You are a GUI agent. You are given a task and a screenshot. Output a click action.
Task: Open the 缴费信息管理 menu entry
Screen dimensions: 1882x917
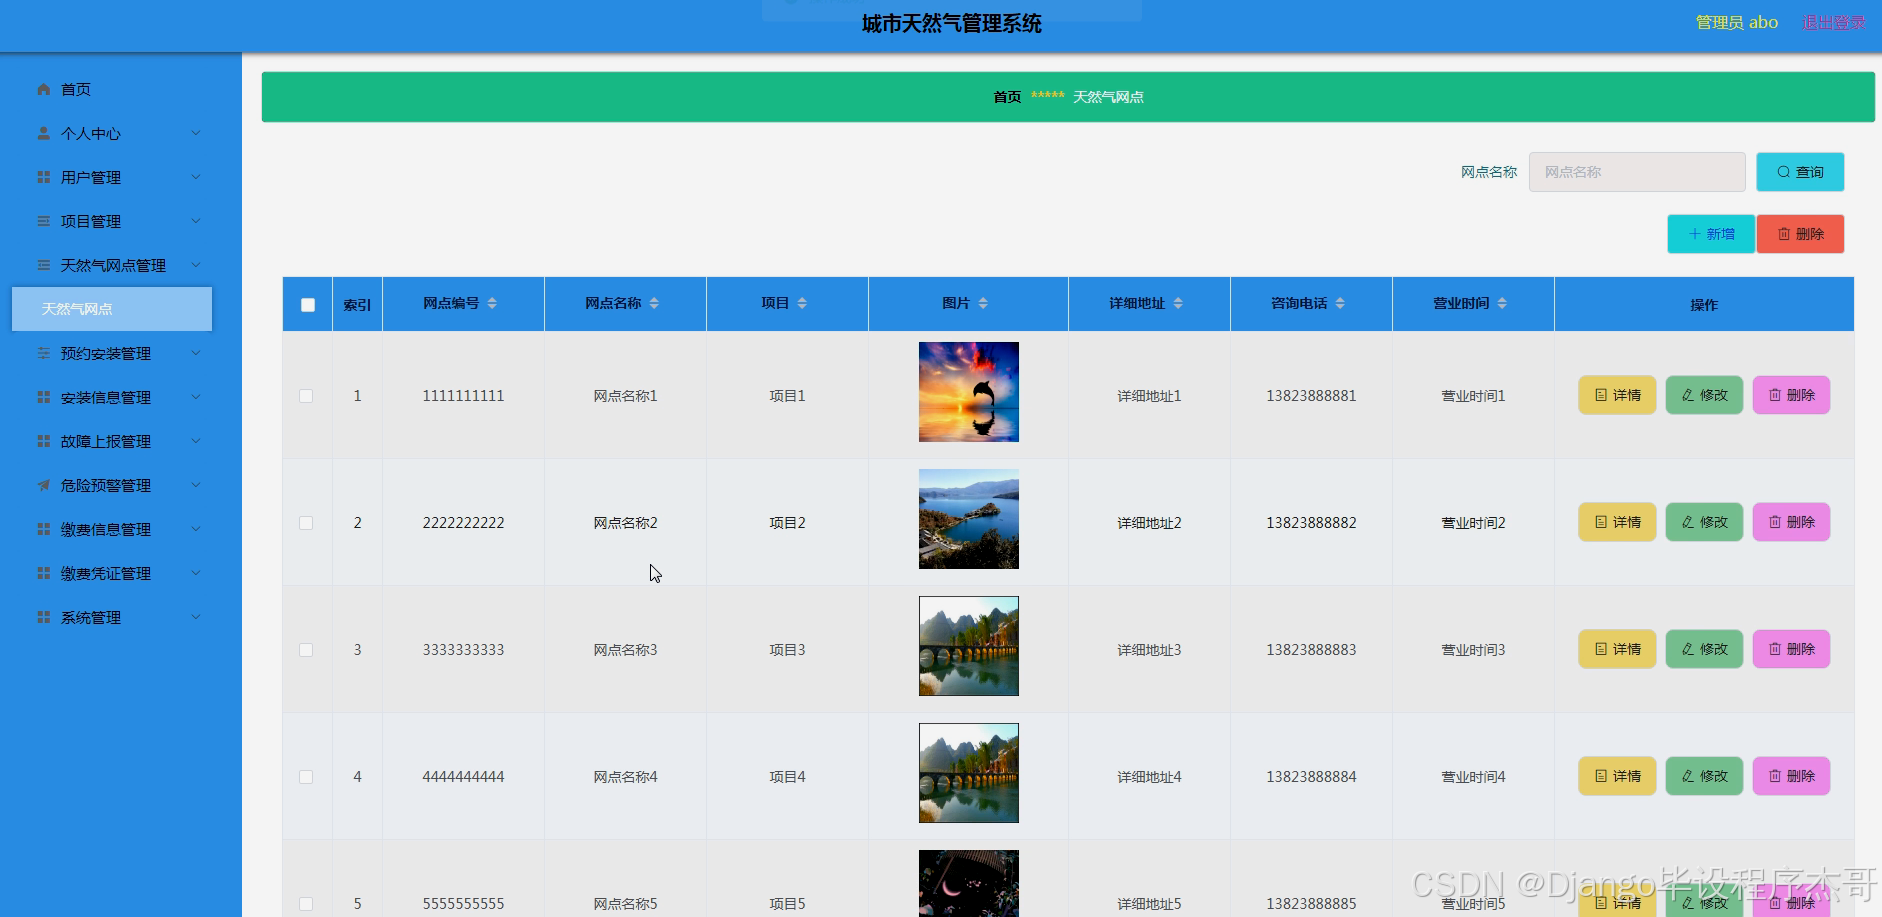click(112, 529)
